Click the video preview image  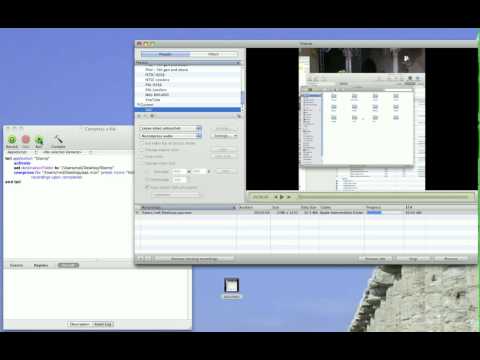click(x=362, y=119)
